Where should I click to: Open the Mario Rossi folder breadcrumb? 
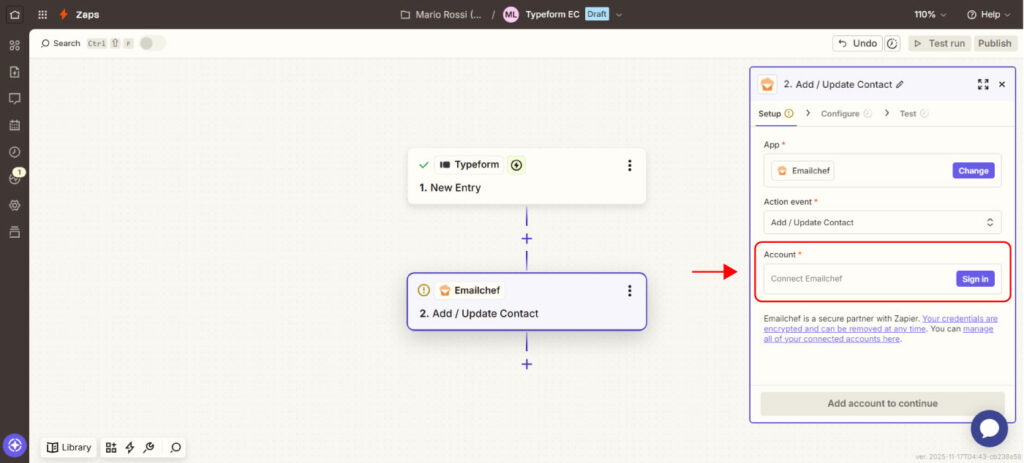441,14
